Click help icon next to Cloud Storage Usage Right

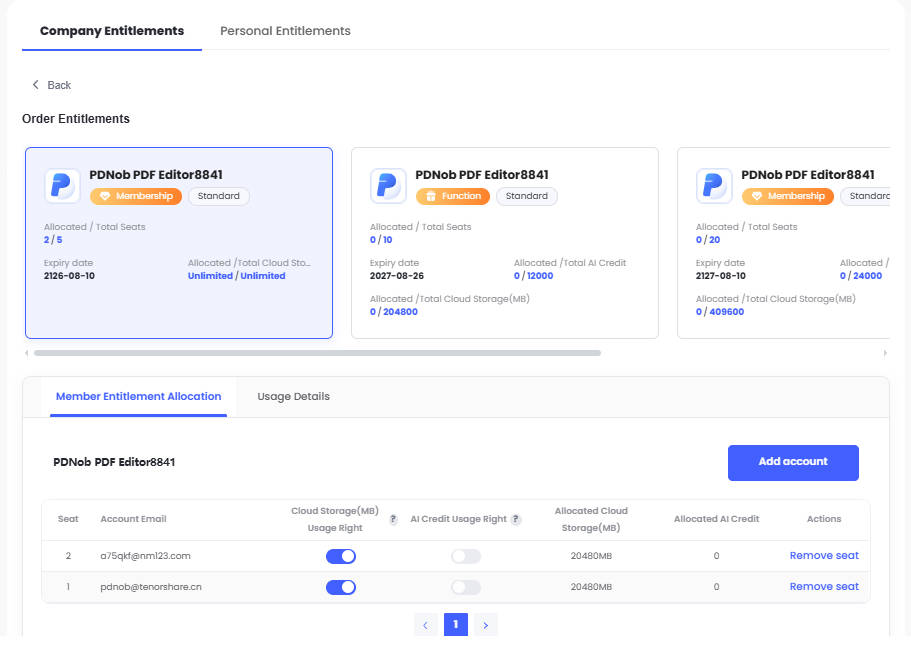point(393,519)
